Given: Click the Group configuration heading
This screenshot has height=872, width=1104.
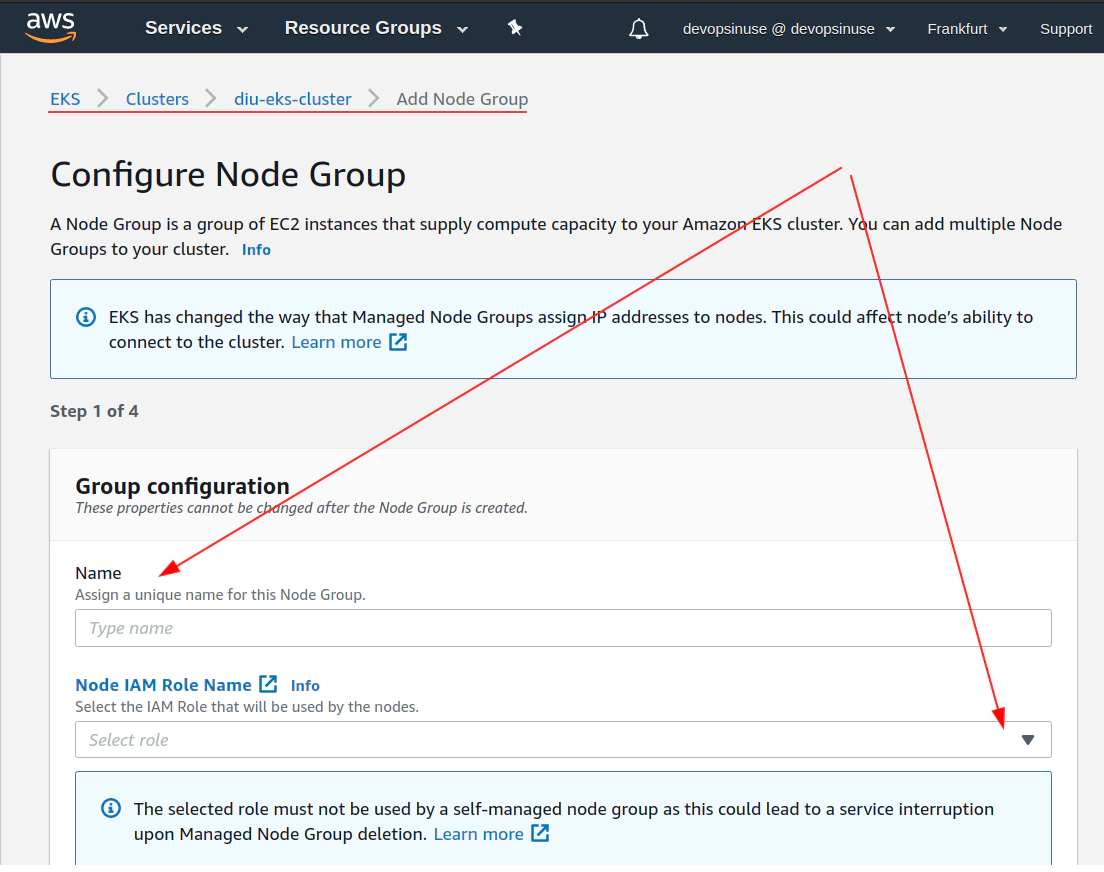Looking at the screenshot, I should [x=182, y=486].
